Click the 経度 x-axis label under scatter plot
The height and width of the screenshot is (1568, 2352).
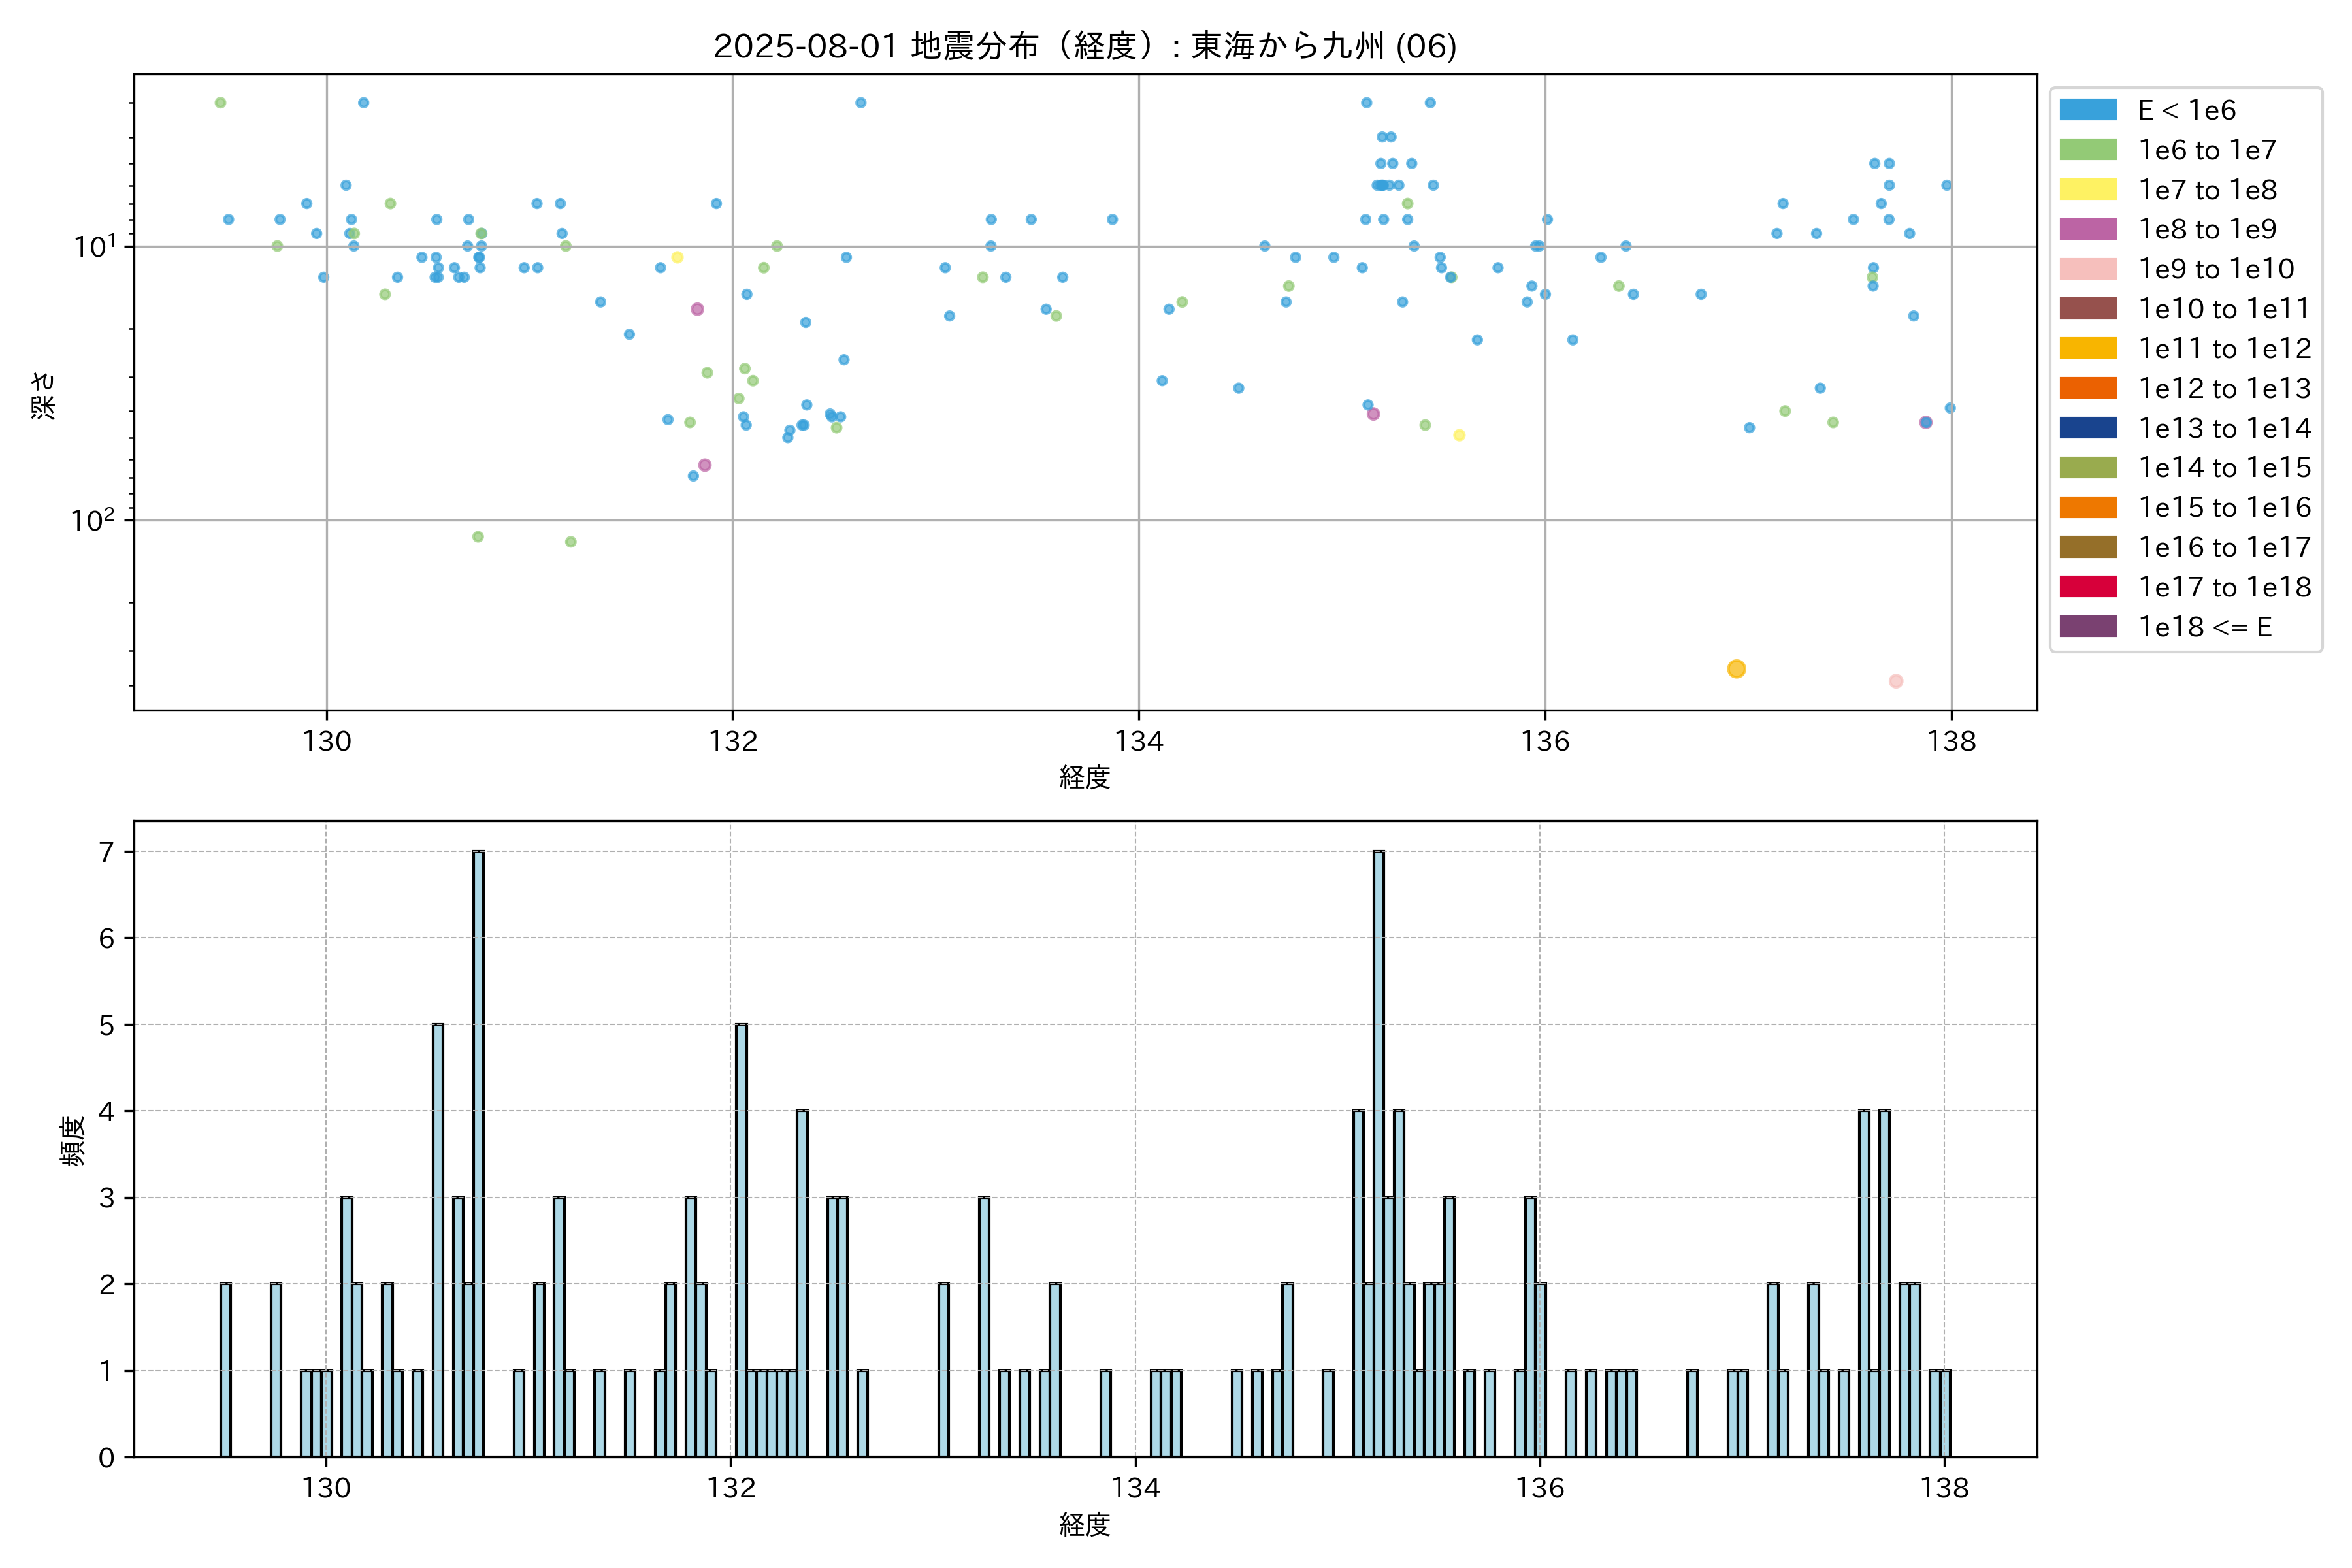[1084, 777]
